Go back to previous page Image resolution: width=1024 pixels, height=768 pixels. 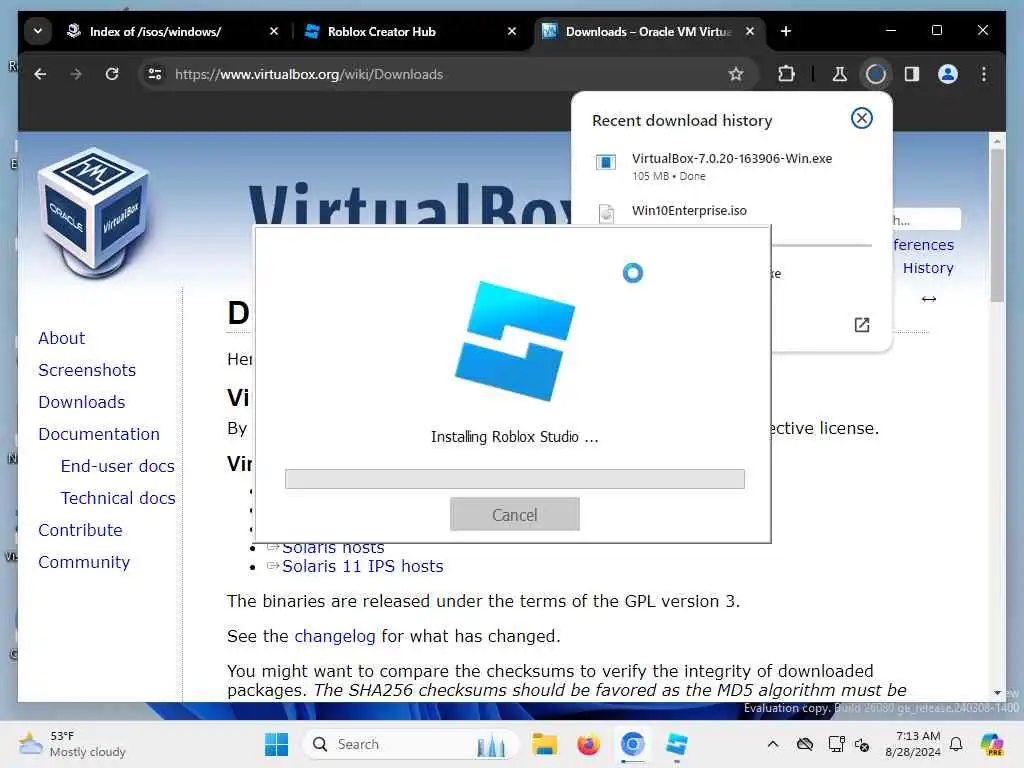pyautogui.click(x=40, y=74)
